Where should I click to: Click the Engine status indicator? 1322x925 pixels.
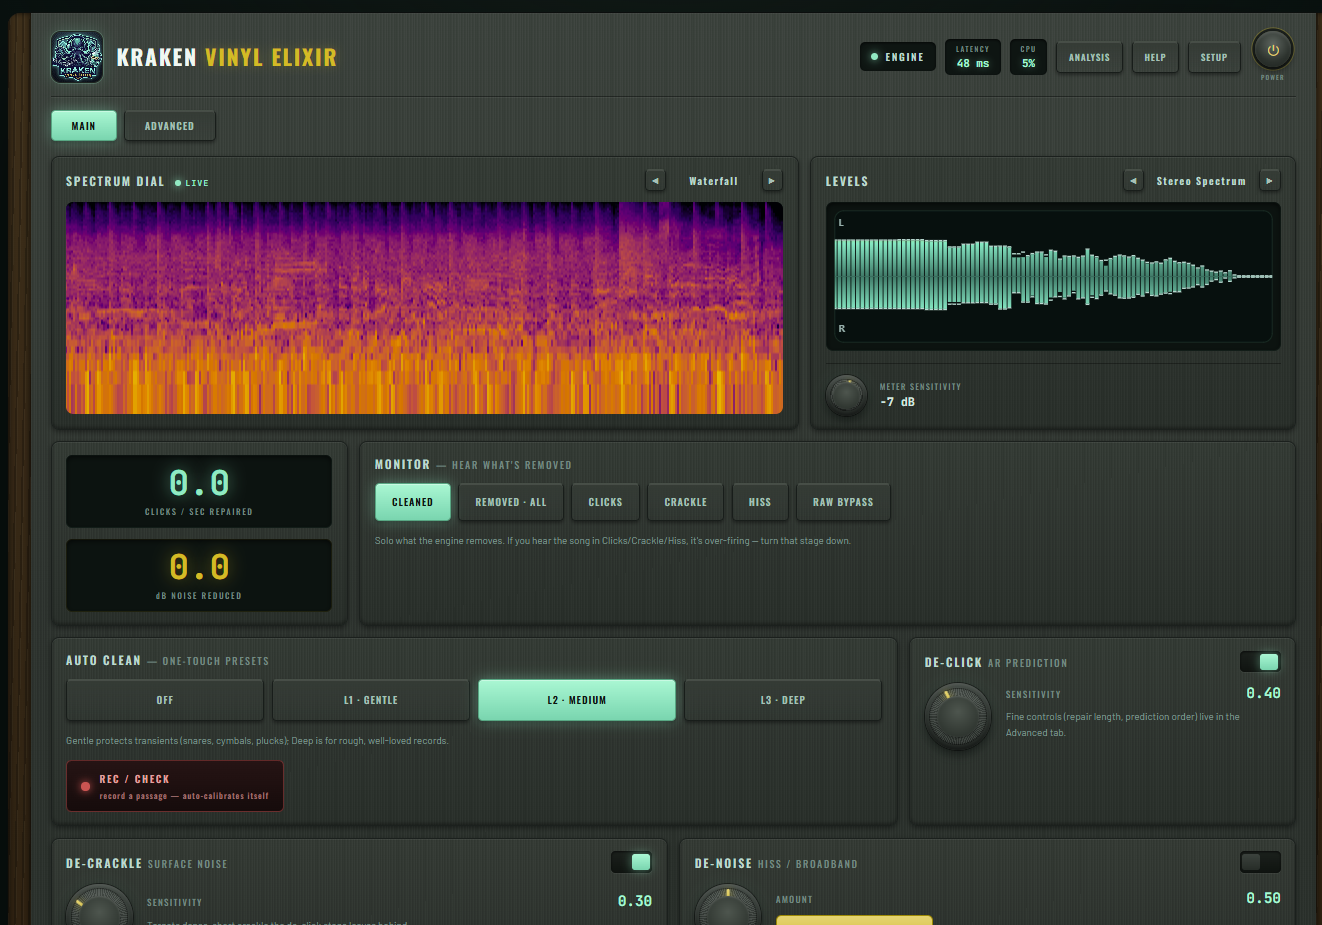pos(898,57)
